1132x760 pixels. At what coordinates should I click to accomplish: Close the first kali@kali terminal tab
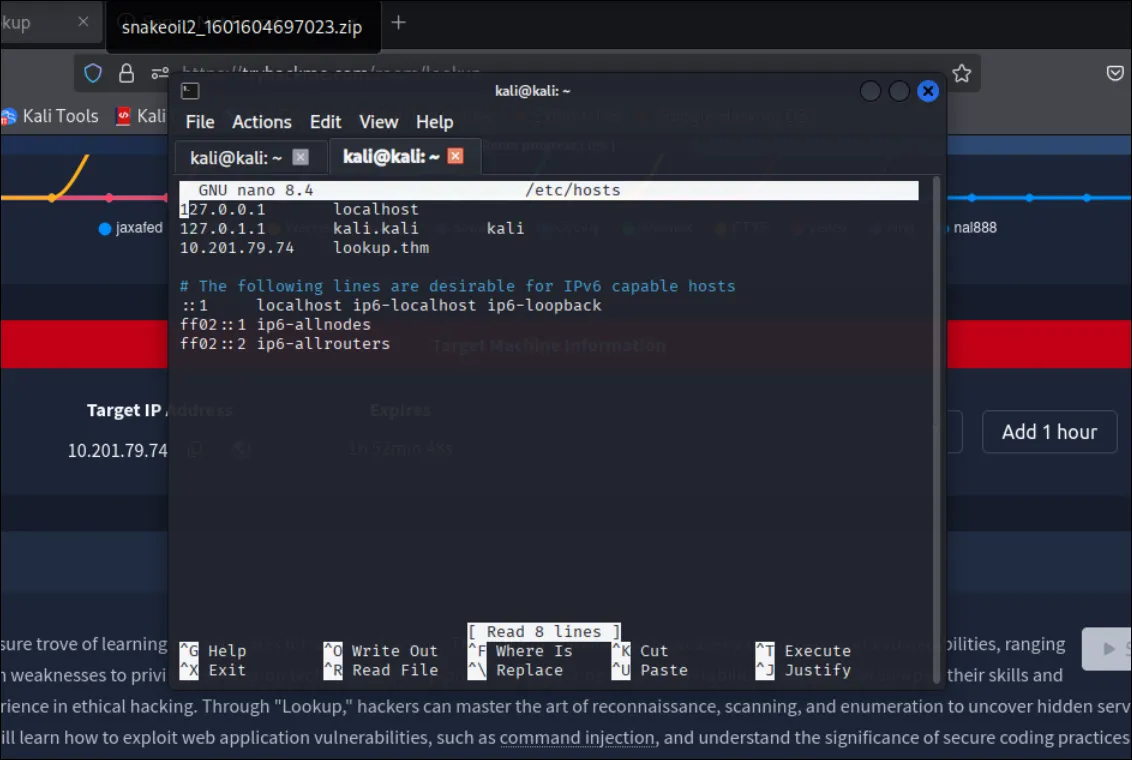tap(300, 157)
